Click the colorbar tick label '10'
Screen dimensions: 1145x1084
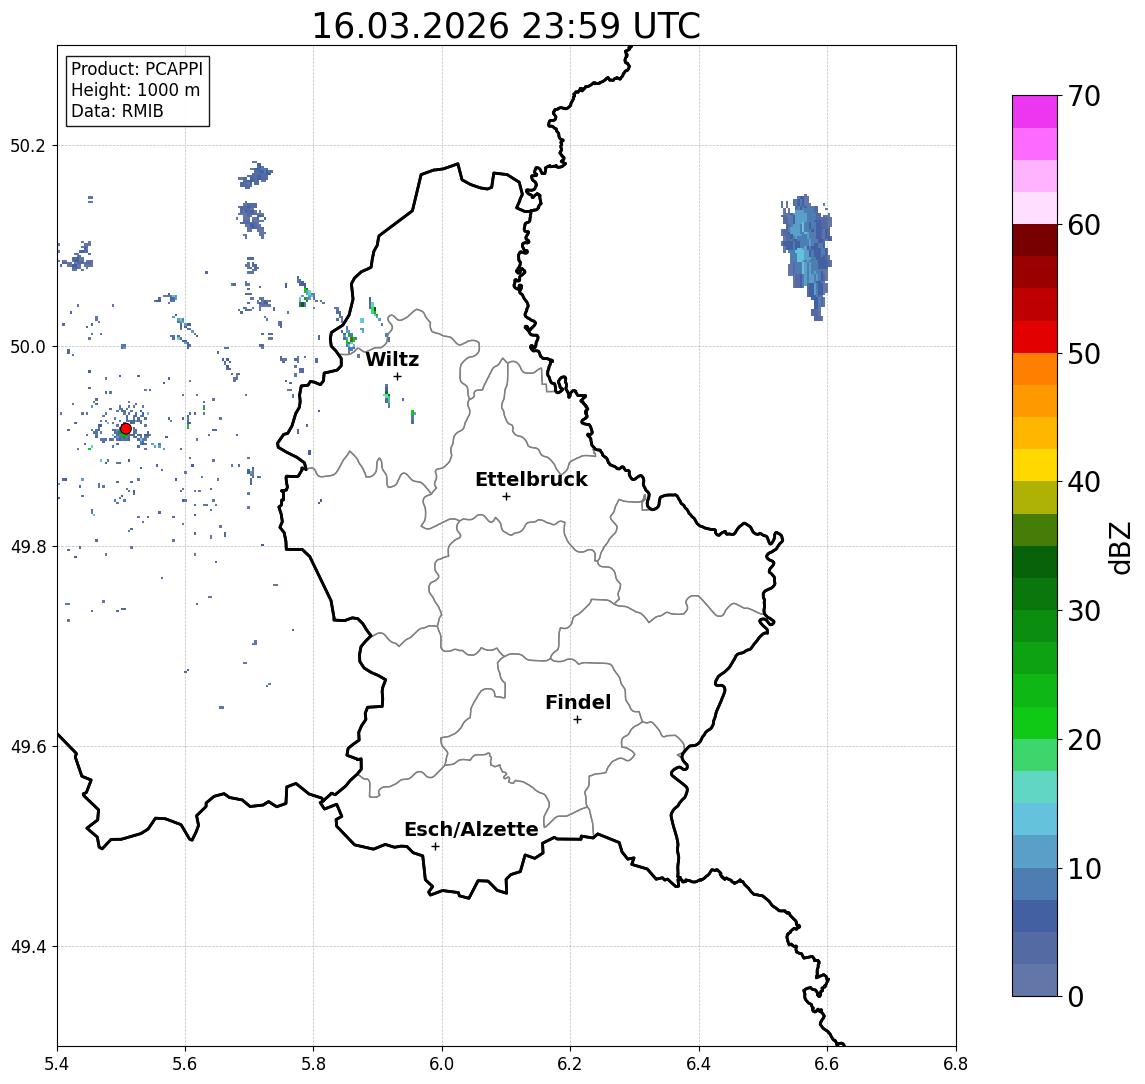[1084, 868]
